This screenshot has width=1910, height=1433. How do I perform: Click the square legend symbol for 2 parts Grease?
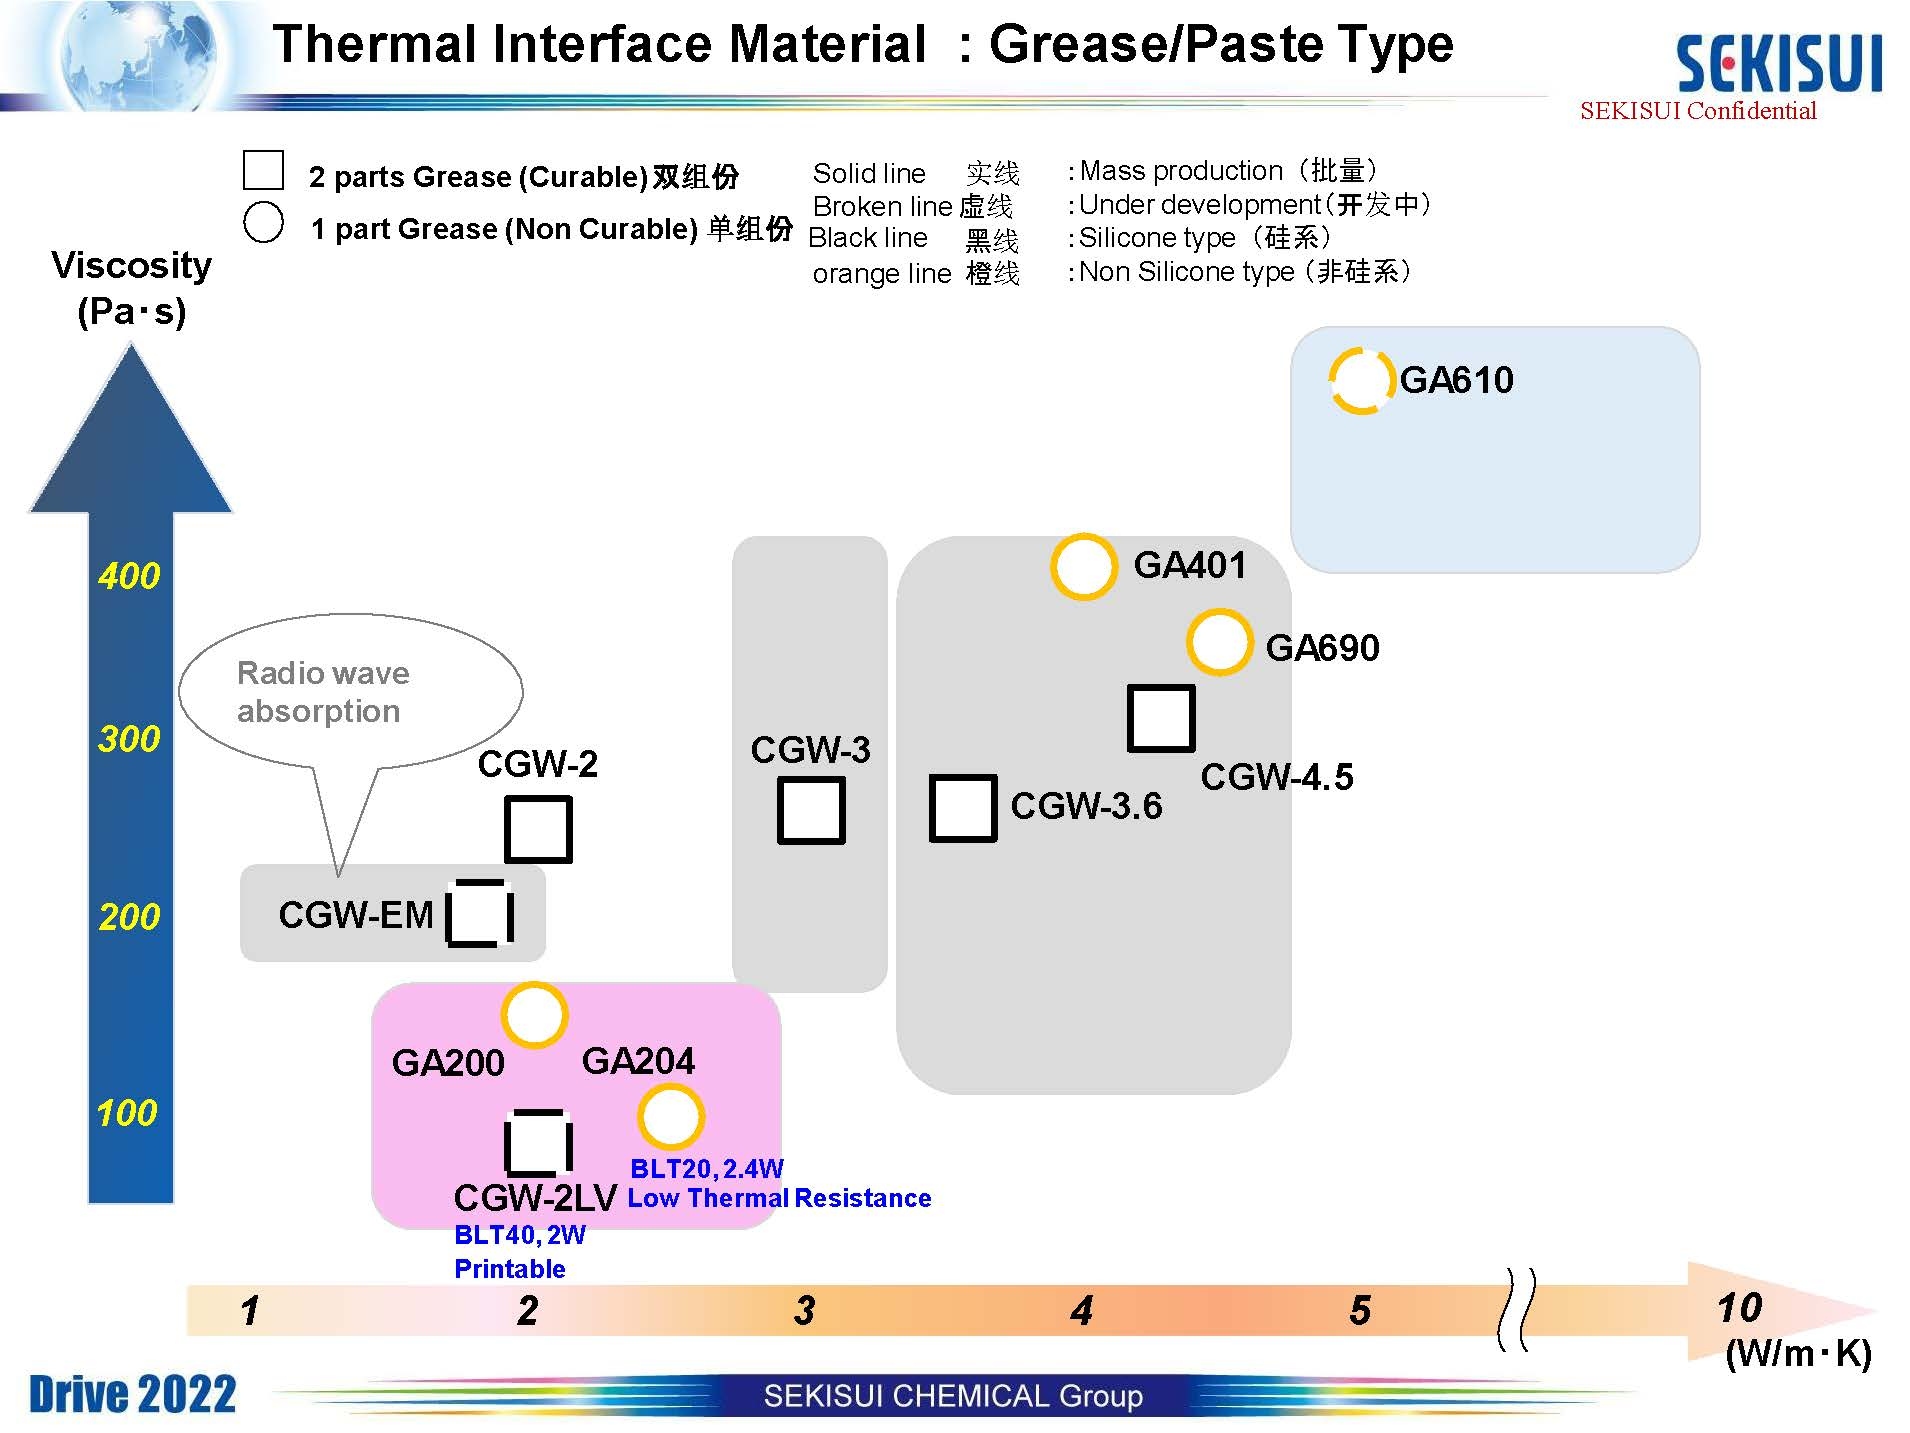coord(263,170)
